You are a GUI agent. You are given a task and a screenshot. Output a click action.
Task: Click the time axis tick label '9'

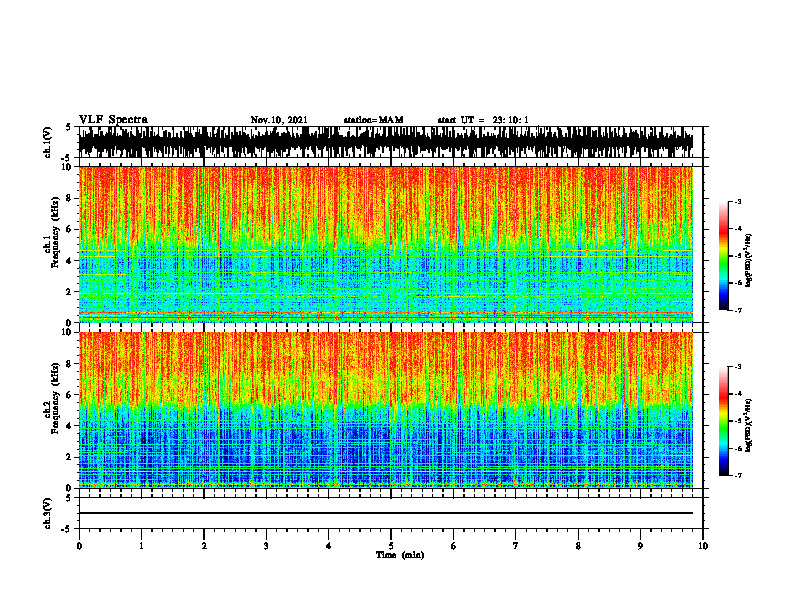click(x=640, y=546)
